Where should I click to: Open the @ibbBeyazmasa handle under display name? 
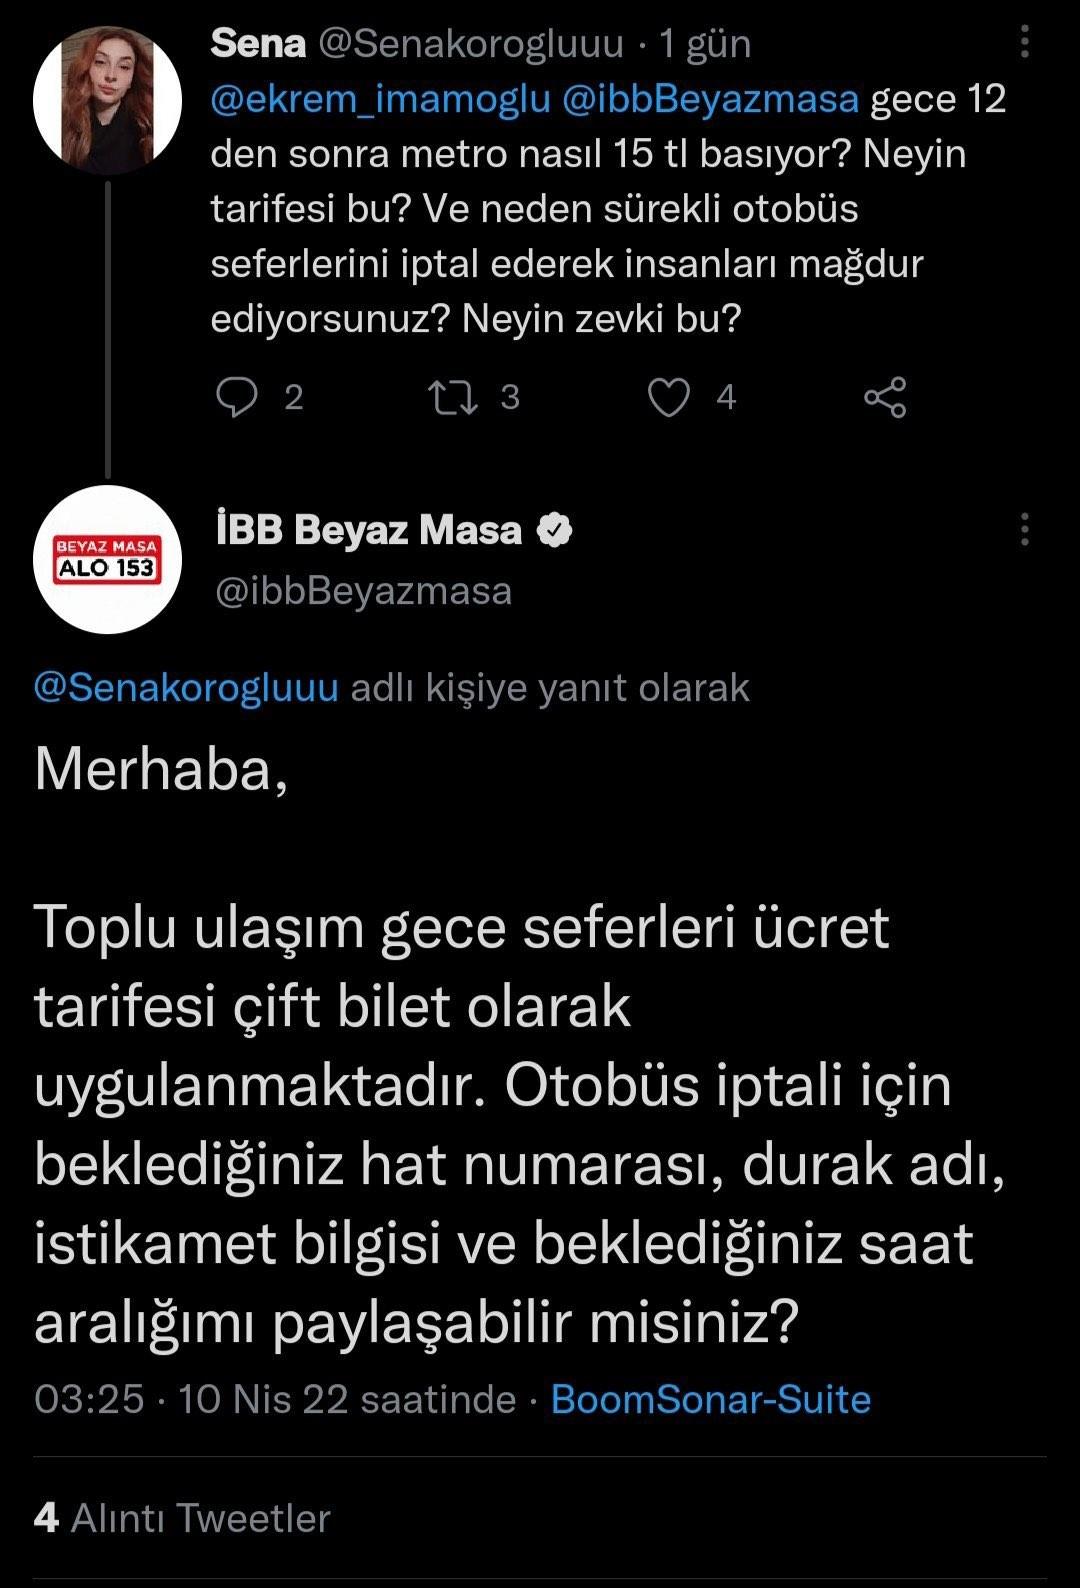(363, 591)
